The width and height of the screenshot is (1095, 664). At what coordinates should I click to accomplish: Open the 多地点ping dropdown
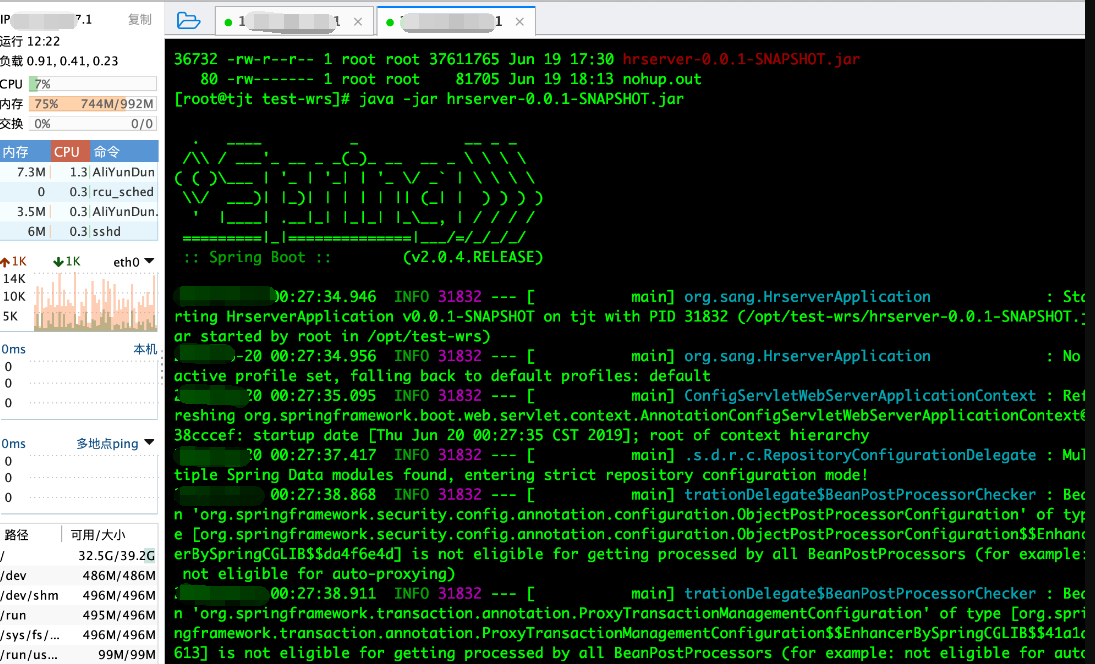[x=115, y=443]
